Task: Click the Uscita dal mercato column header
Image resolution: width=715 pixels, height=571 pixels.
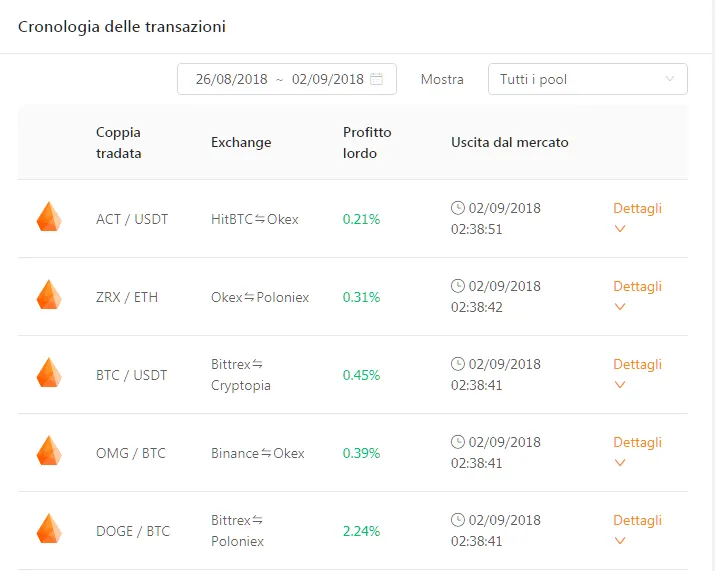Action: pyautogui.click(x=510, y=143)
